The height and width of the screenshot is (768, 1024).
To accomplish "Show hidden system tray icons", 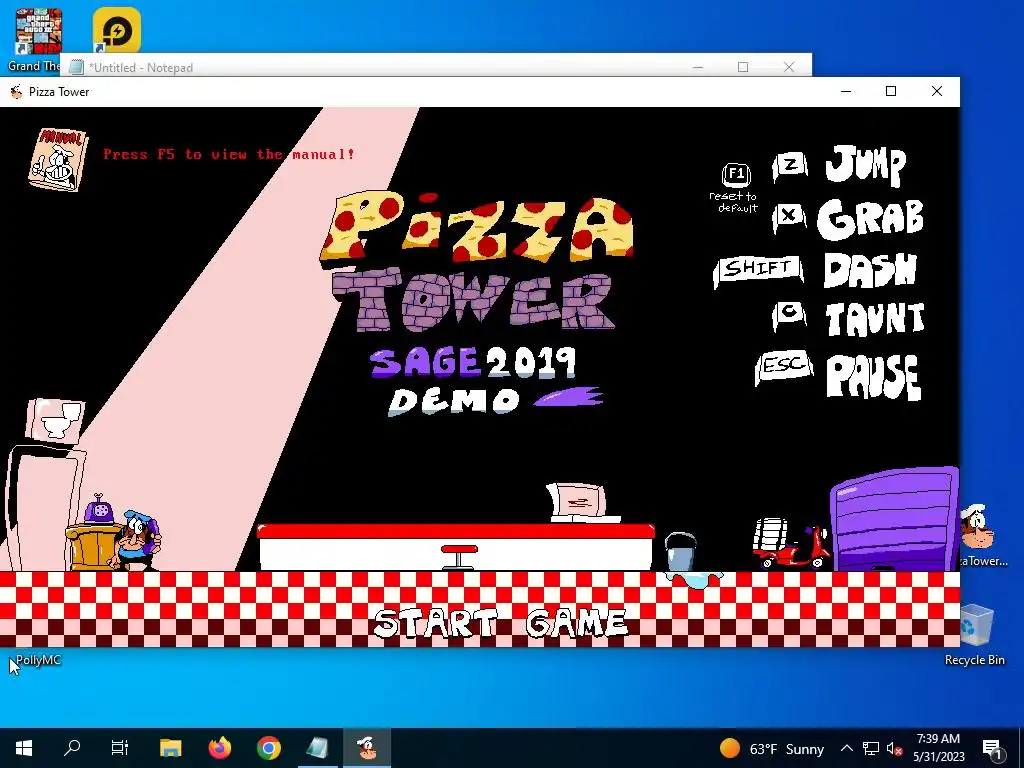I will (x=846, y=748).
